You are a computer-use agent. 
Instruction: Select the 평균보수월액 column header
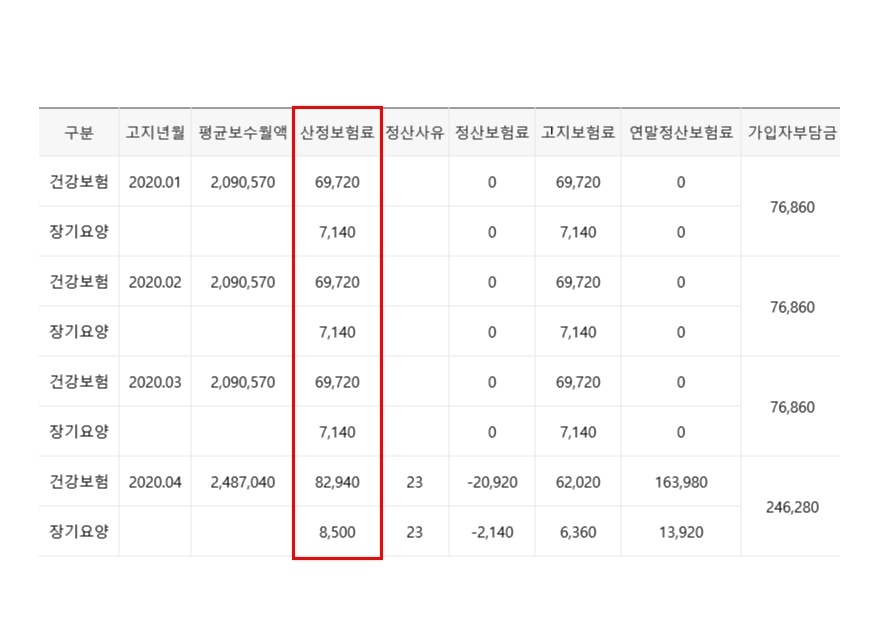(x=243, y=133)
